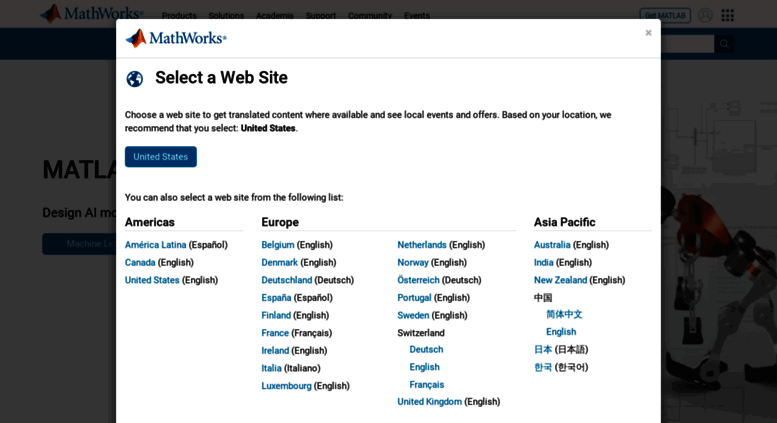Select the Luxembourg (English) site

(x=286, y=386)
